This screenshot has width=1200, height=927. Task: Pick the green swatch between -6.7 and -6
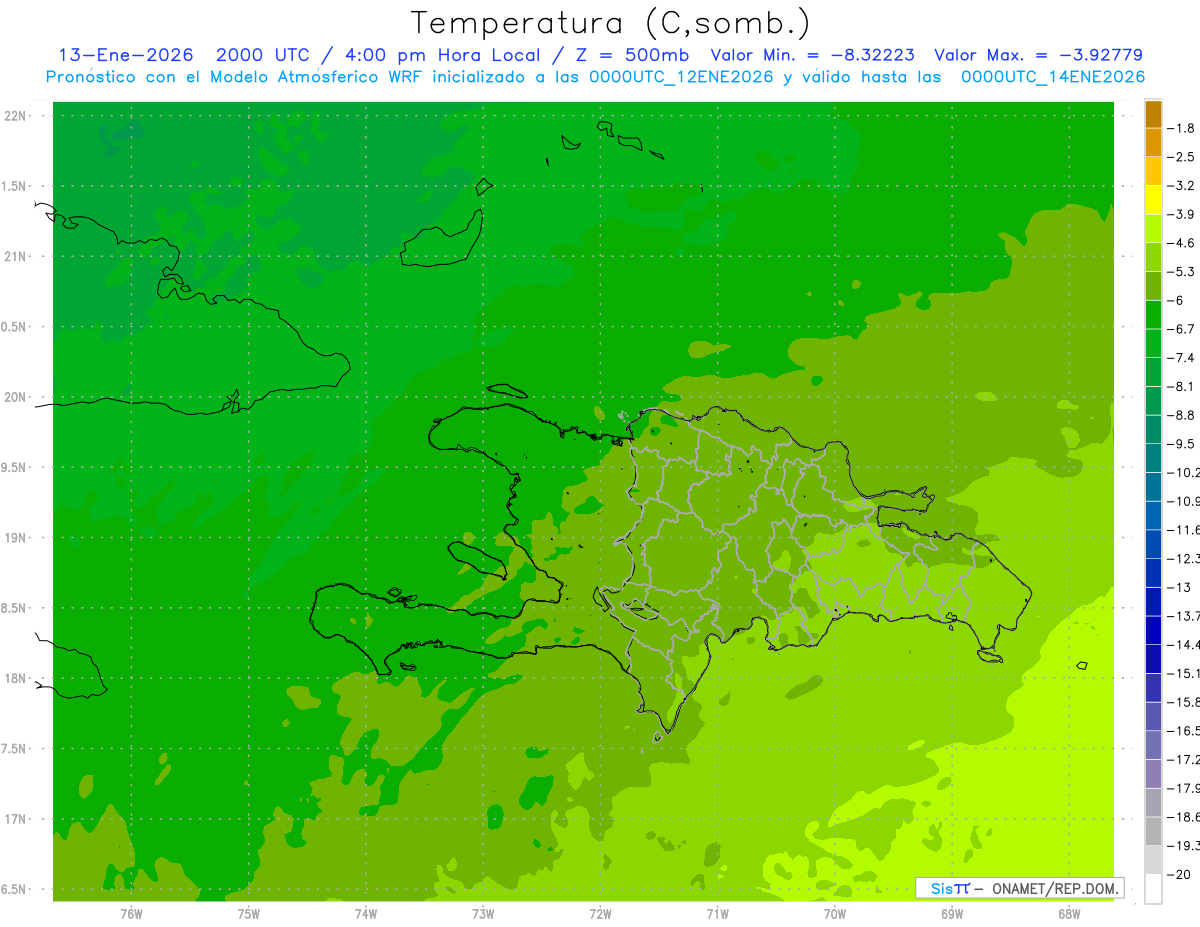pos(1153,315)
